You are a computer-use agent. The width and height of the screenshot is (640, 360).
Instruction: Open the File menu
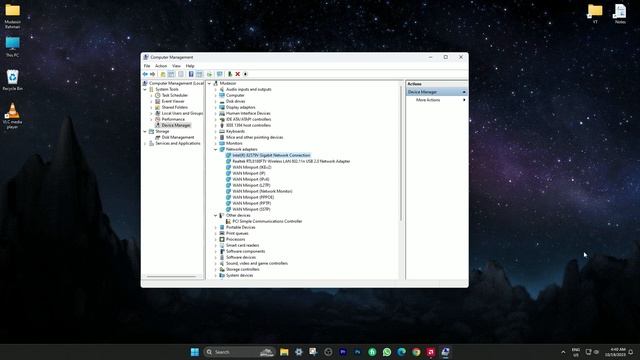click(147, 66)
